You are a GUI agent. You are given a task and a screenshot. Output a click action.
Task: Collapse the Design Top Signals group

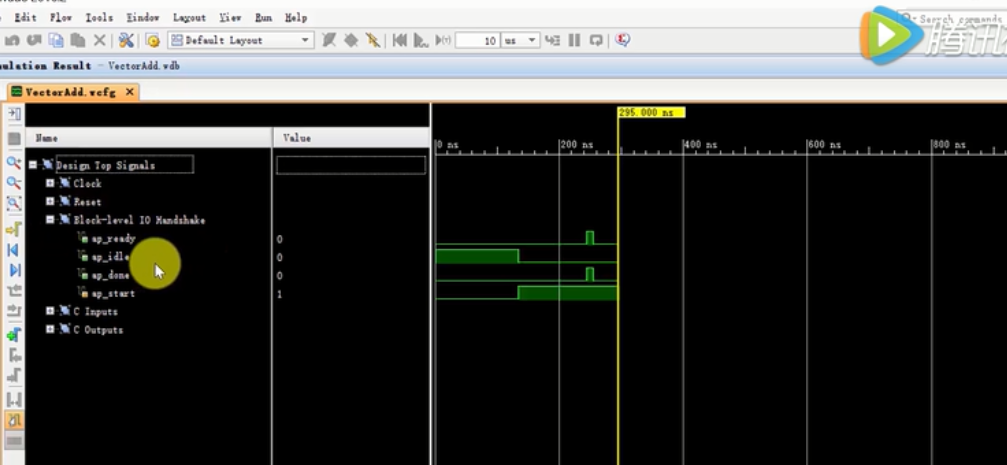(33, 165)
